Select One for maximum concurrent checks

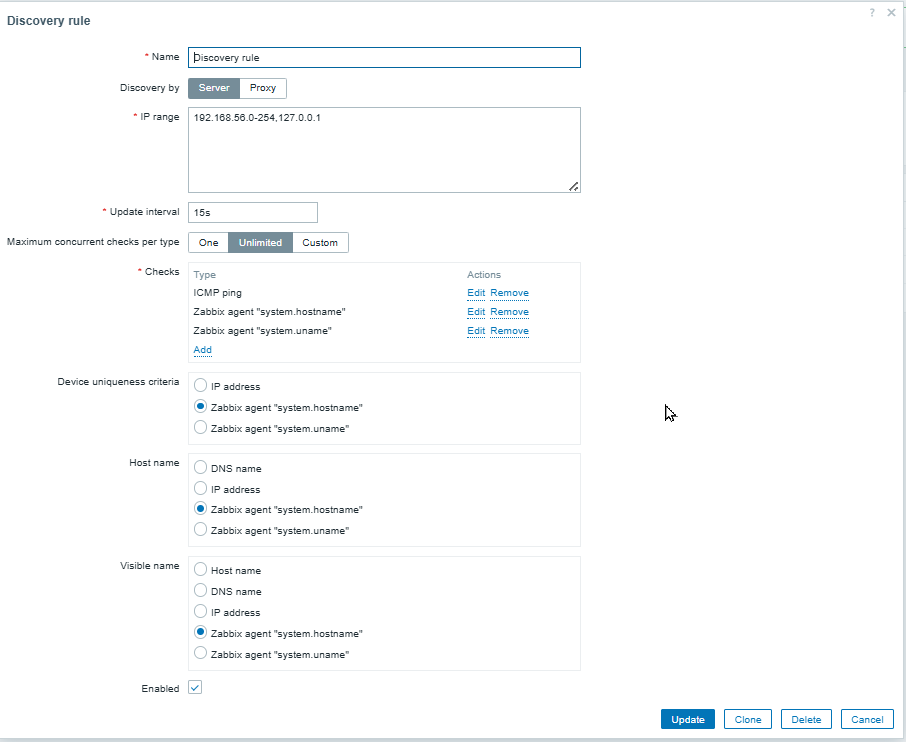click(x=208, y=242)
